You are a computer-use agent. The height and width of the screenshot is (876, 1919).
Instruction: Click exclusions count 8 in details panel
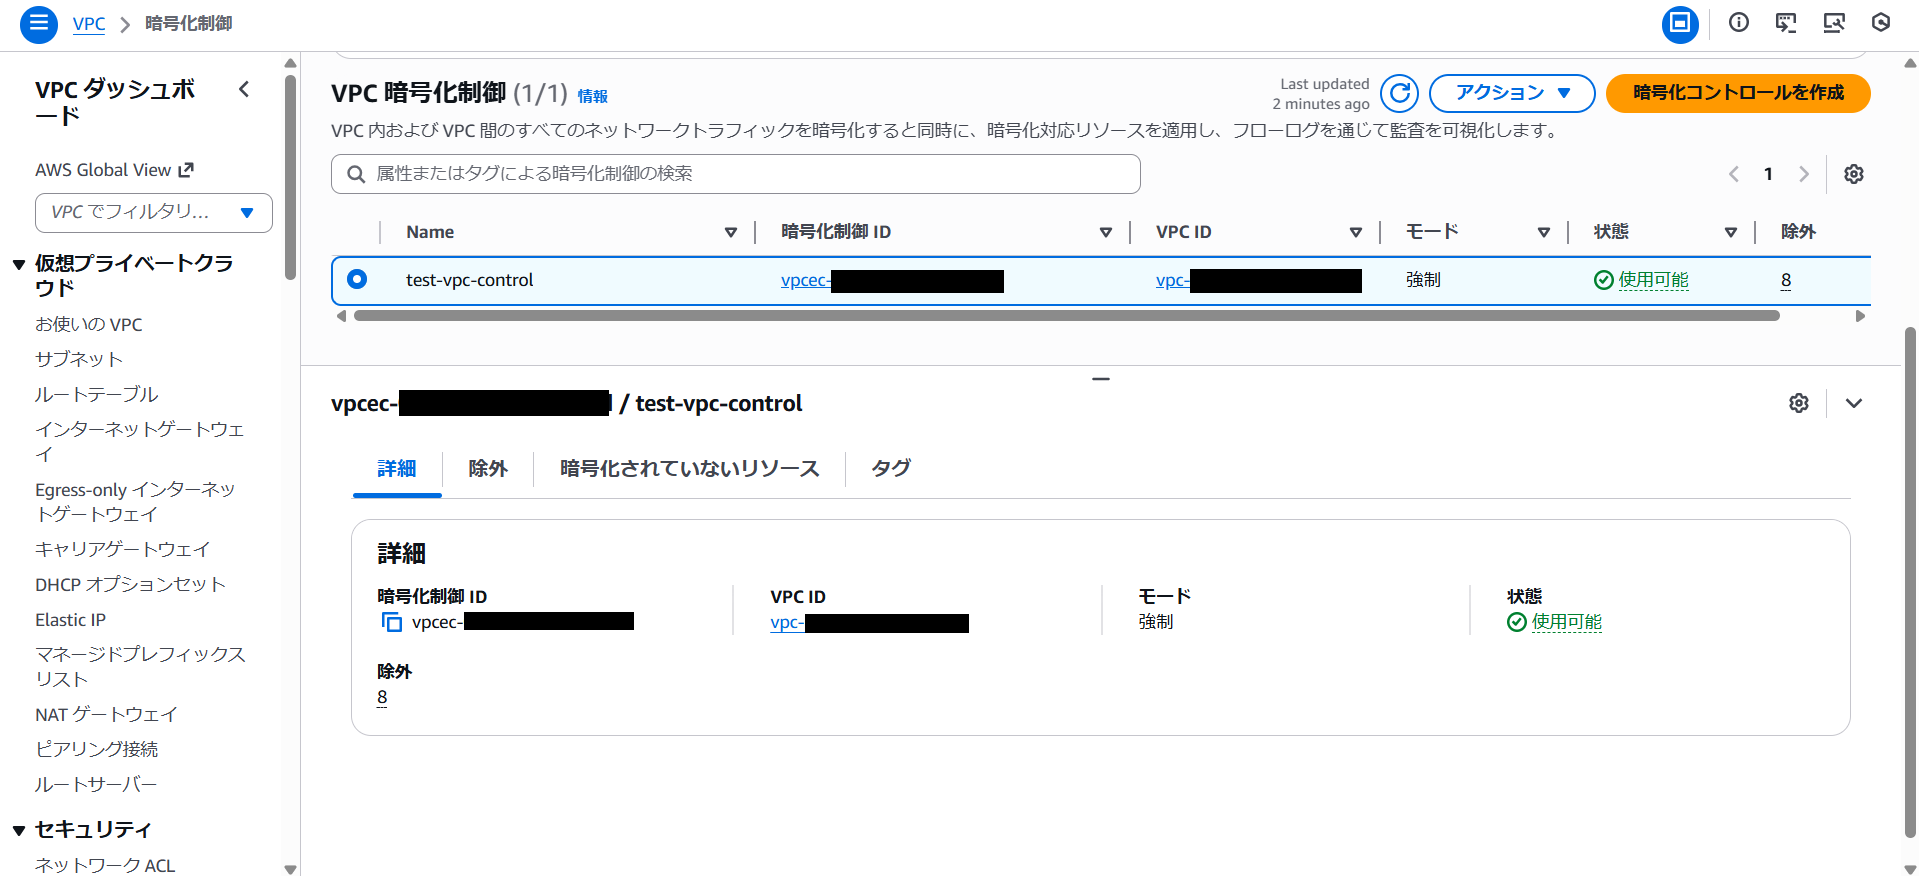[x=382, y=697]
